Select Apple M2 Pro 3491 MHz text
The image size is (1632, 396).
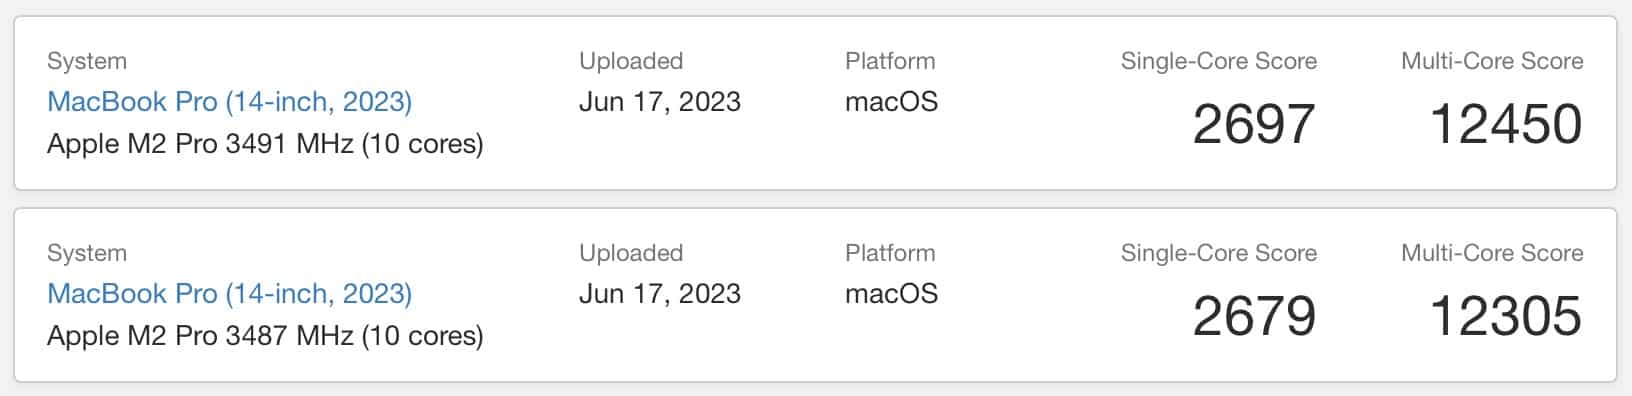(x=200, y=144)
